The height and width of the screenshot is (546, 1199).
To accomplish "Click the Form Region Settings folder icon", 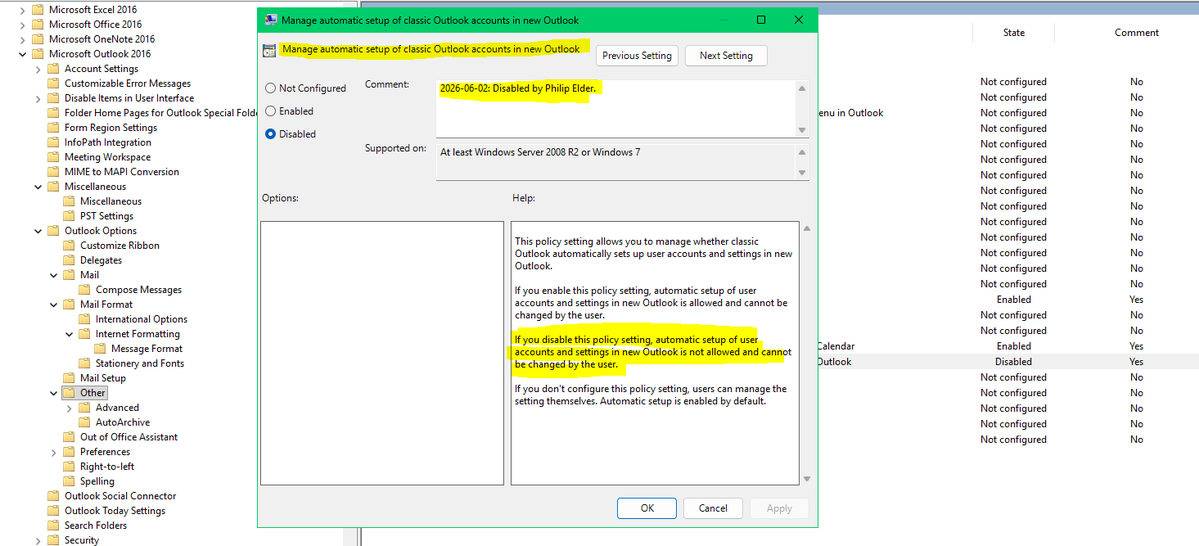I will (x=53, y=128).
